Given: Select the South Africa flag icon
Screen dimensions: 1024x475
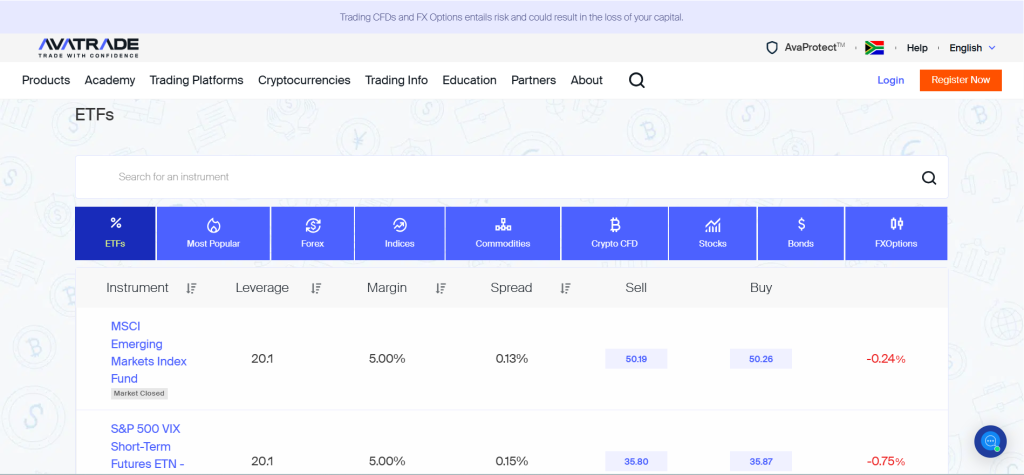Looking at the screenshot, I should click(x=874, y=48).
